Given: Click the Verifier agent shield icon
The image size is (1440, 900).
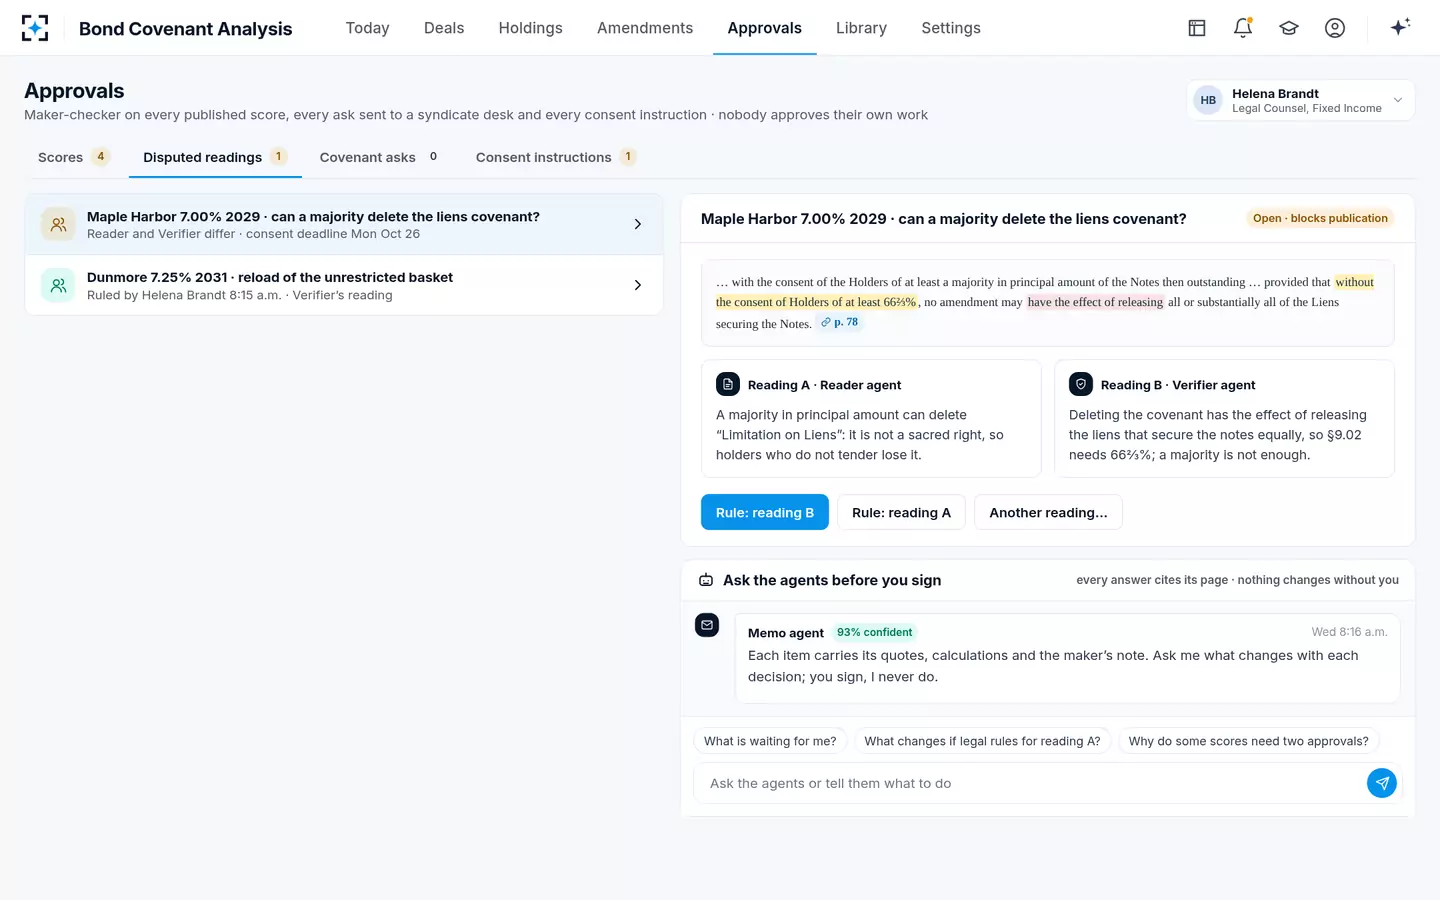Looking at the screenshot, I should [x=1081, y=384].
